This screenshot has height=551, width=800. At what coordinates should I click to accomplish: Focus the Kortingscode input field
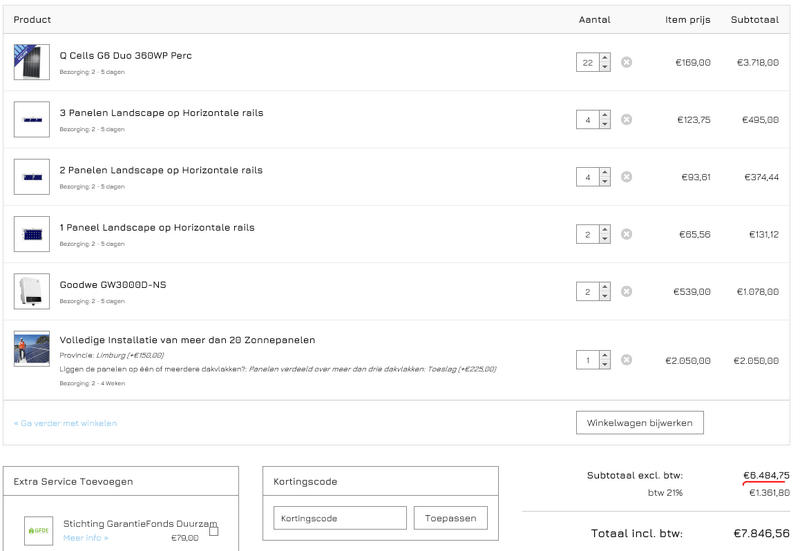(x=340, y=518)
